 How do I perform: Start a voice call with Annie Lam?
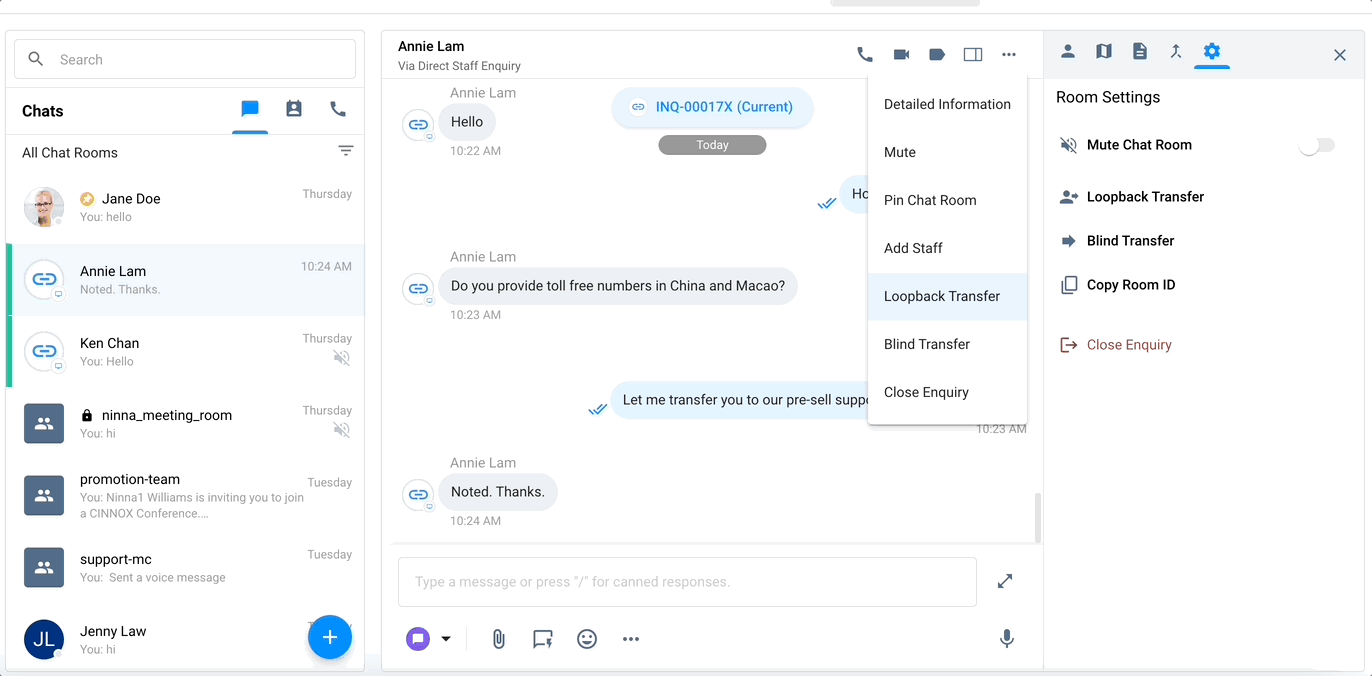[865, 55]
